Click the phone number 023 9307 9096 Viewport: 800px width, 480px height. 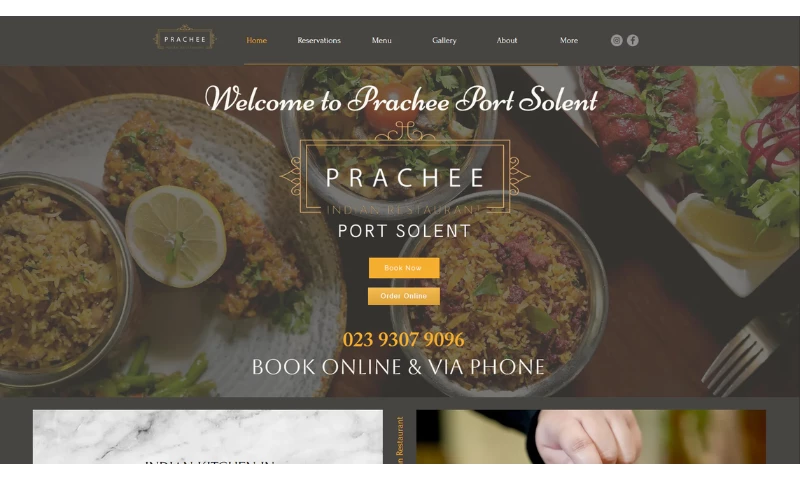tap(404, 340)
